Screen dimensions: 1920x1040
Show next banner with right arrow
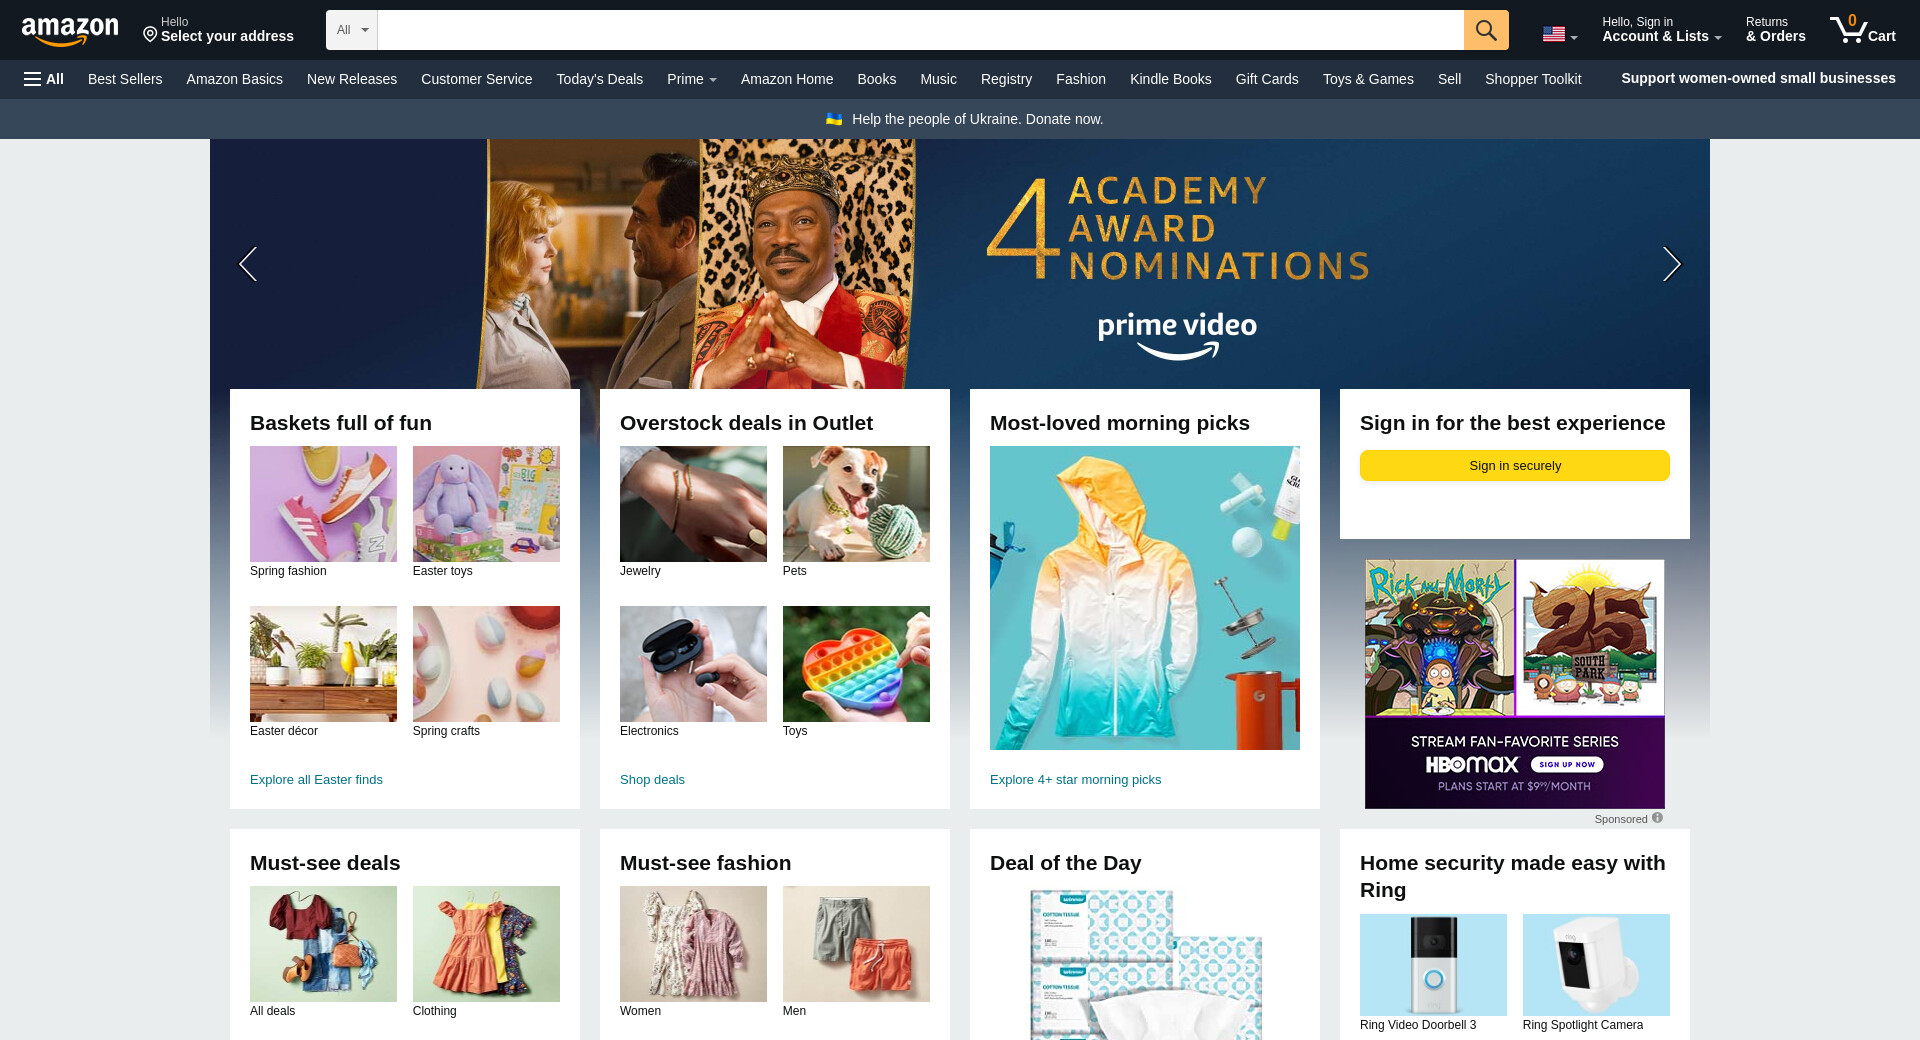click(x=1671, y=264)
